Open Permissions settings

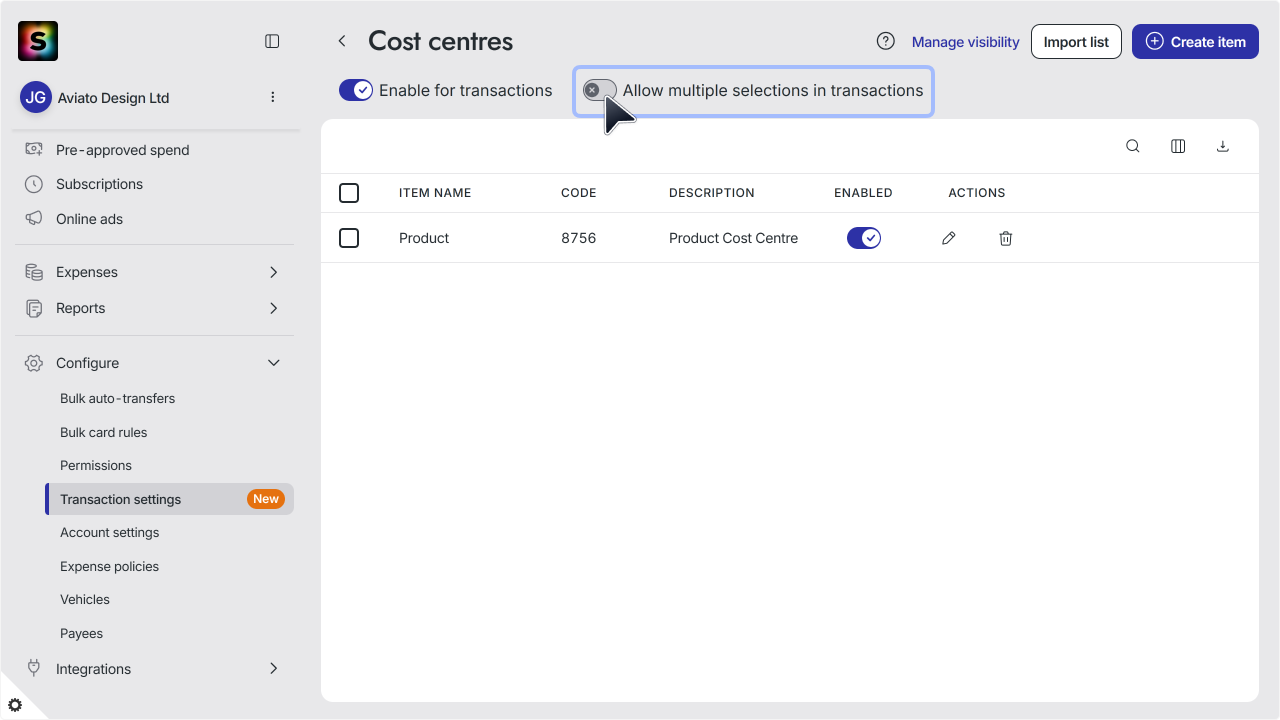96,465
